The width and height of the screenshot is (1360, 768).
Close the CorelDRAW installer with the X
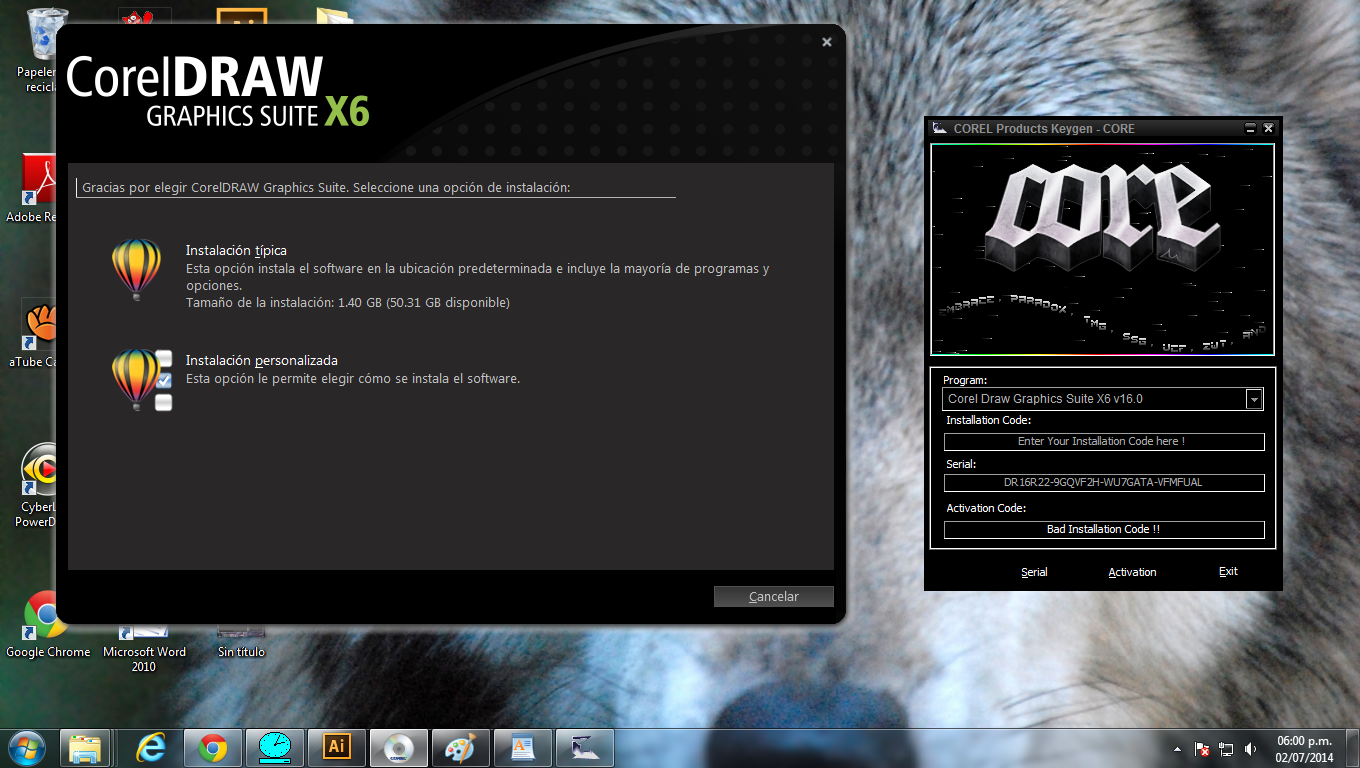pyautogui.click(x=827, y=42)
